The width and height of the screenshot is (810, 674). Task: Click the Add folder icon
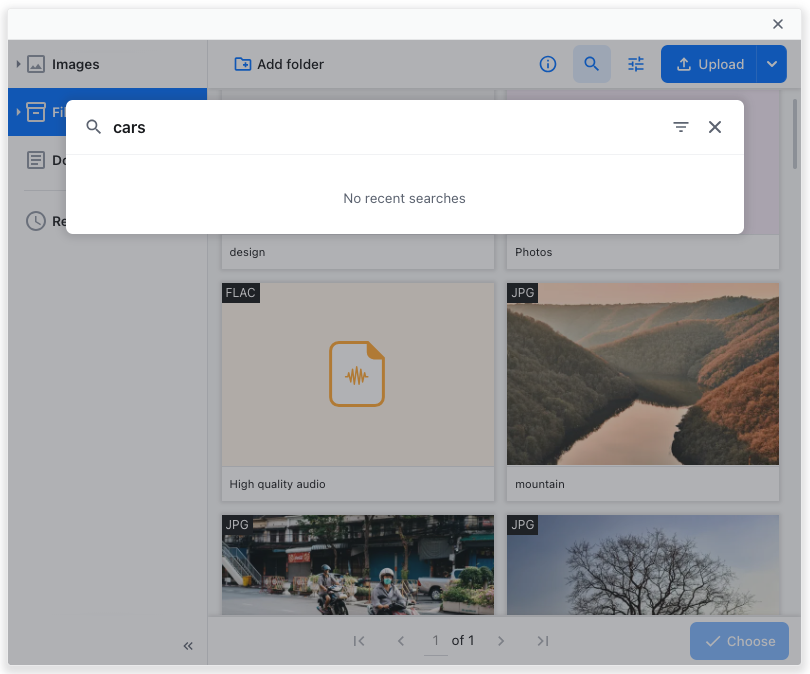[242, 64]
